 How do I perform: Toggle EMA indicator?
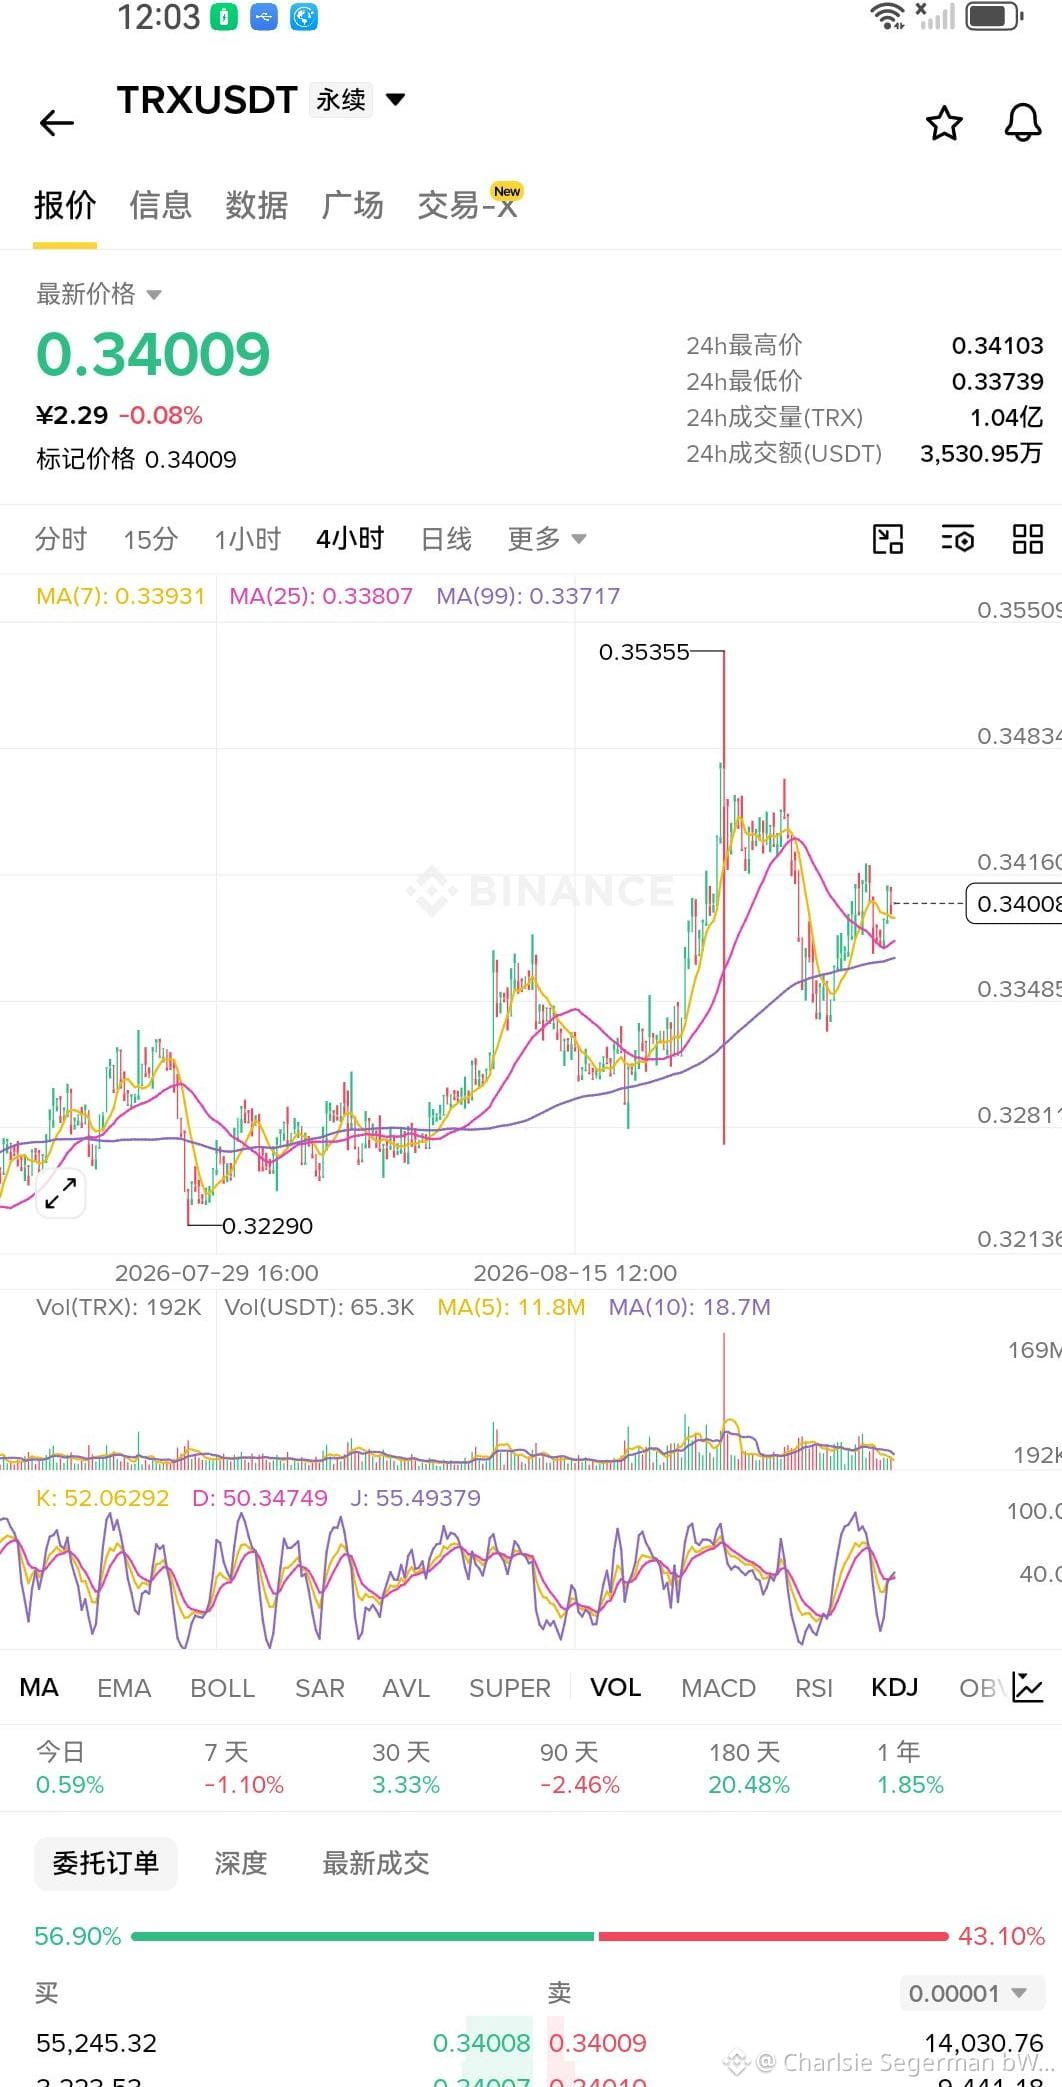124,1688
